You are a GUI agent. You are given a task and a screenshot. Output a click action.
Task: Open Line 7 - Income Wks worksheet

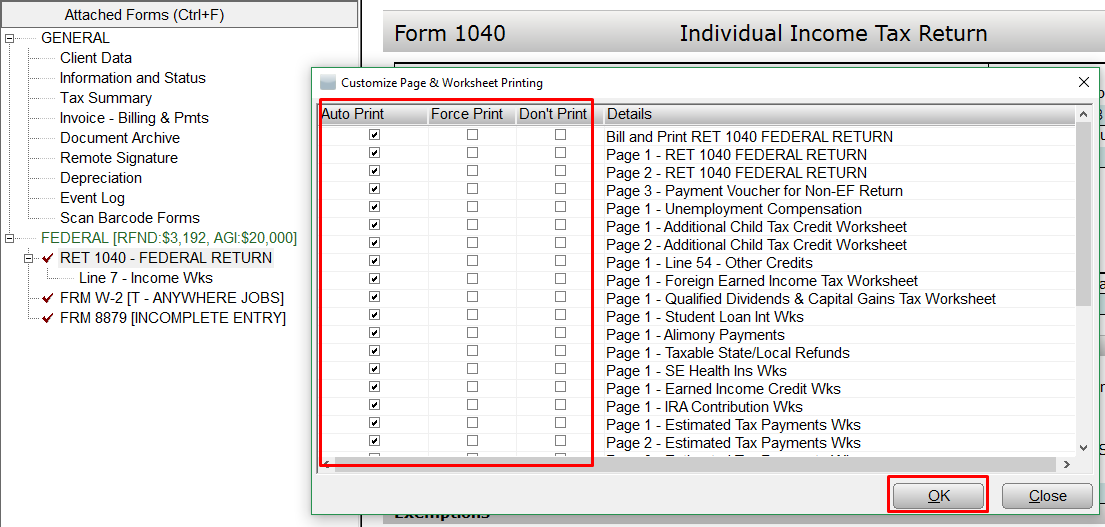[146, 278]
